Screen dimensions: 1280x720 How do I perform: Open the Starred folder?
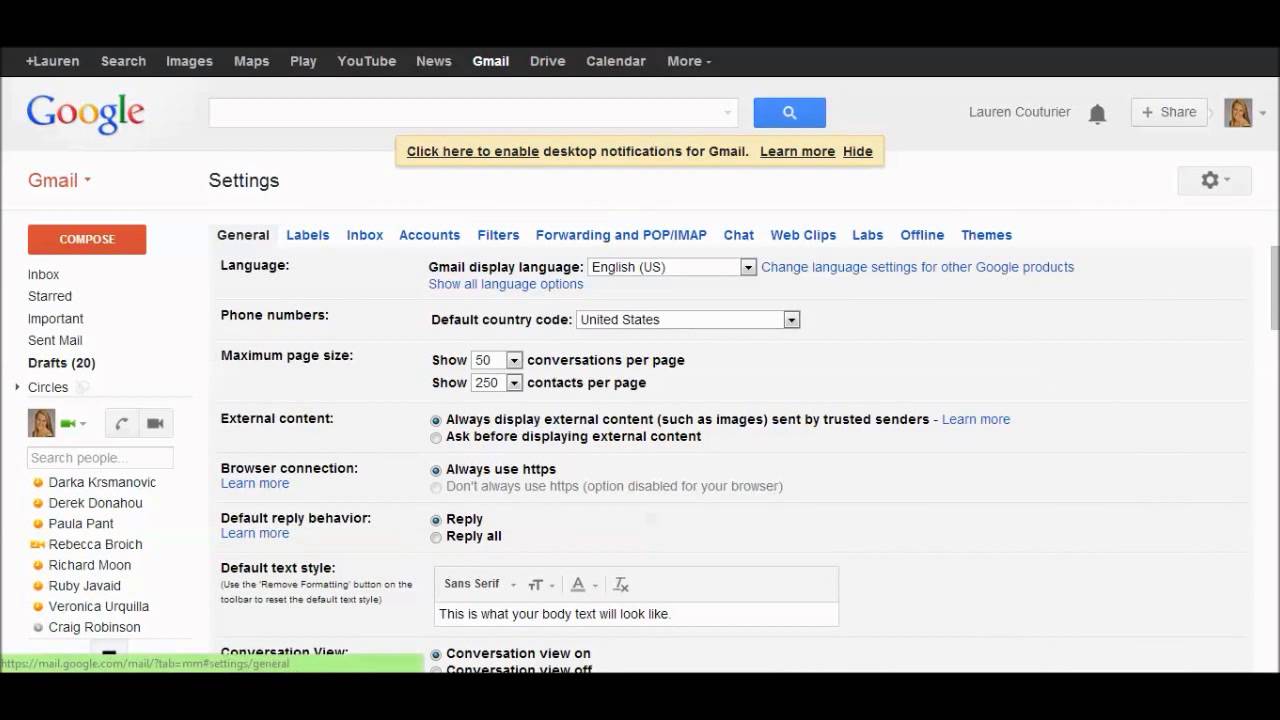pos(50,296)
